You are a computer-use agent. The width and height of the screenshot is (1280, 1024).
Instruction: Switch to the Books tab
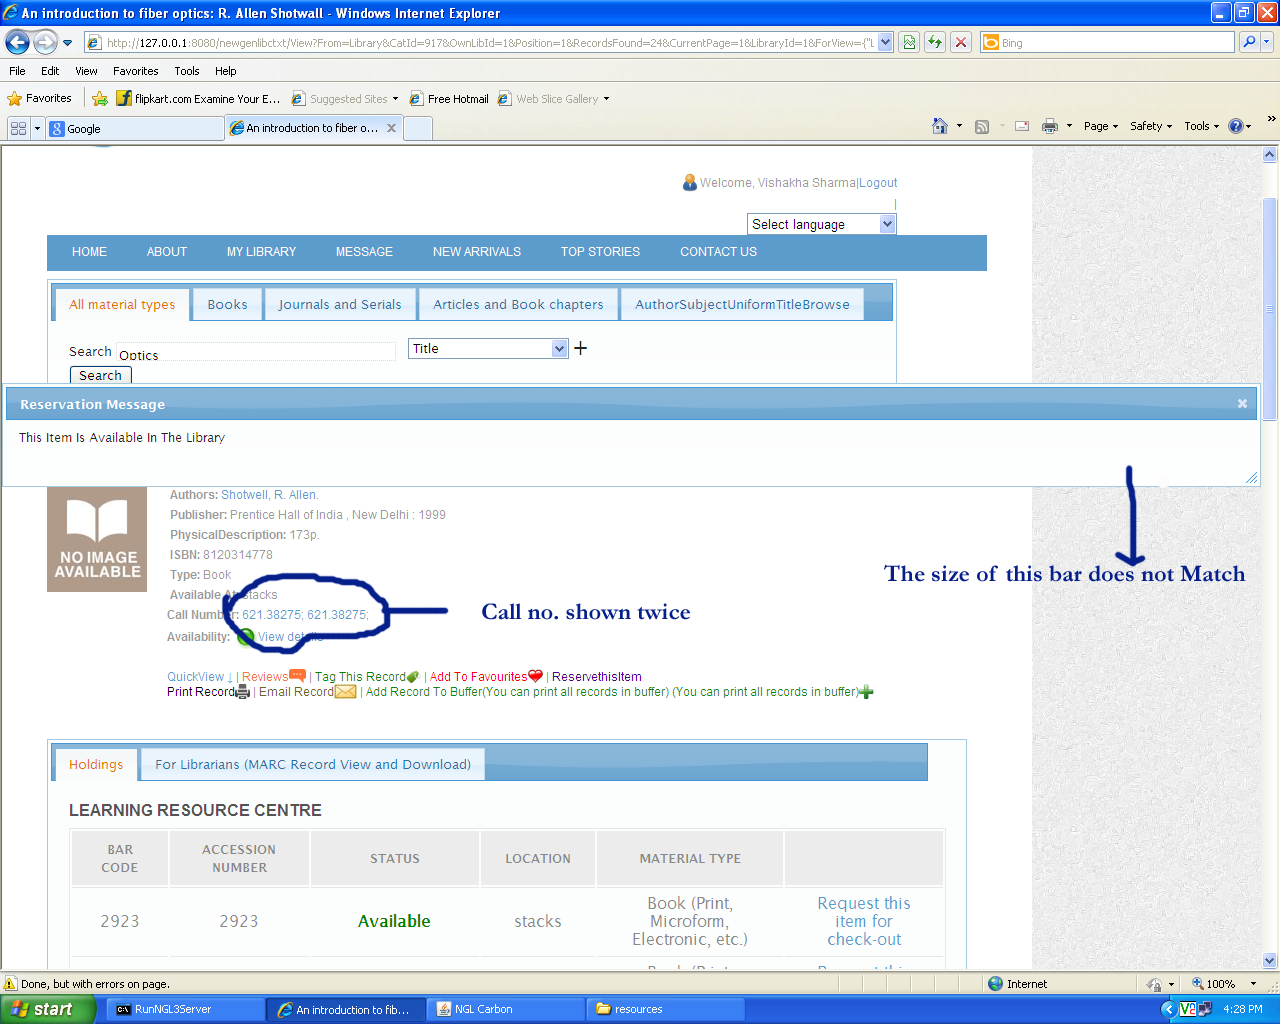pos(227,305)
